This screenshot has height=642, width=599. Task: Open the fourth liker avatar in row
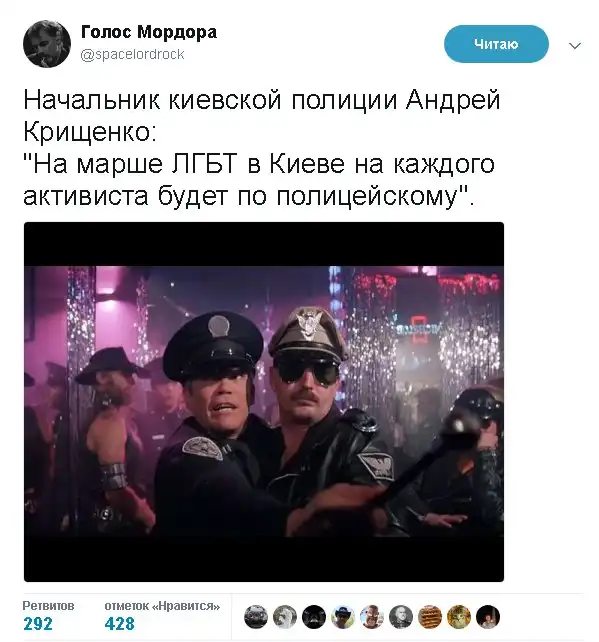343,617
